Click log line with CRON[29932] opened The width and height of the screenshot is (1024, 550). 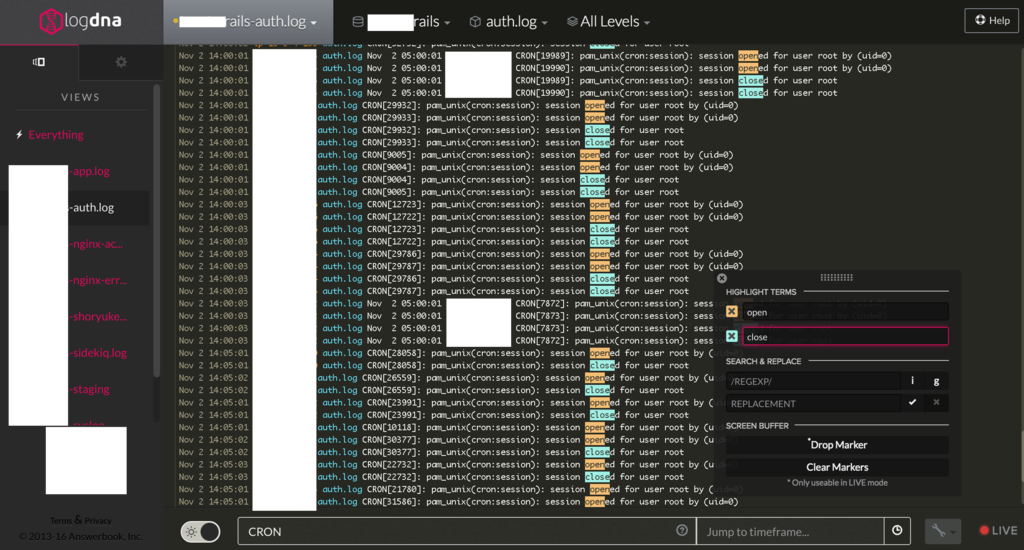[457, 105]
